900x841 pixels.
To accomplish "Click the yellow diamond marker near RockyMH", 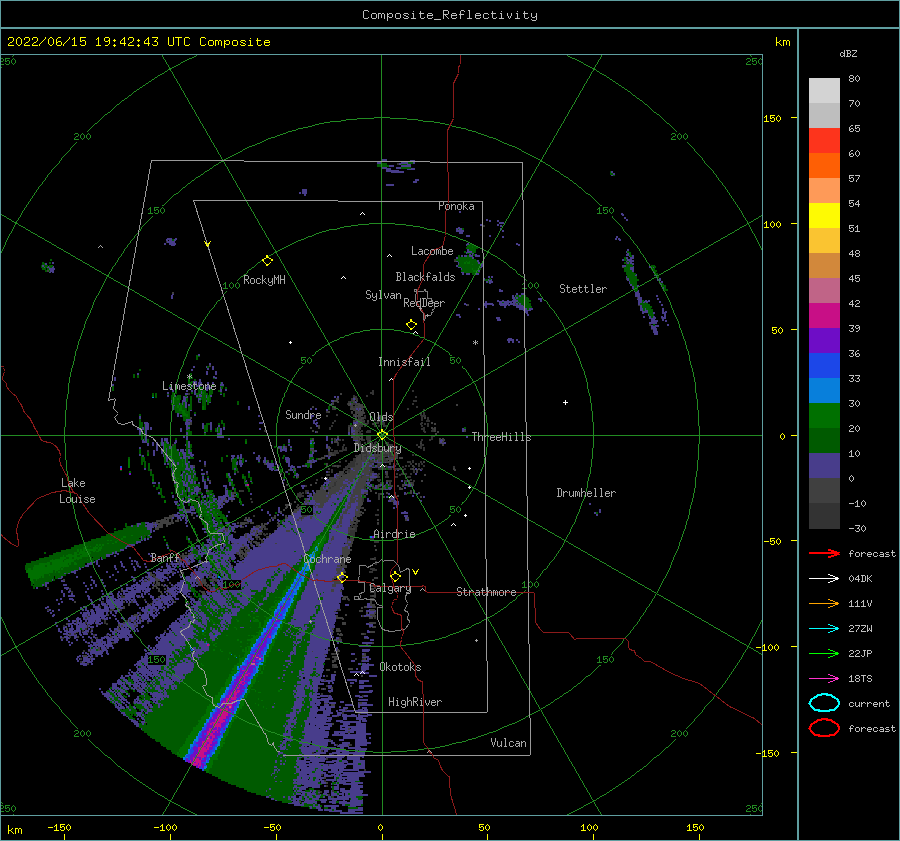I will point(267,261).
